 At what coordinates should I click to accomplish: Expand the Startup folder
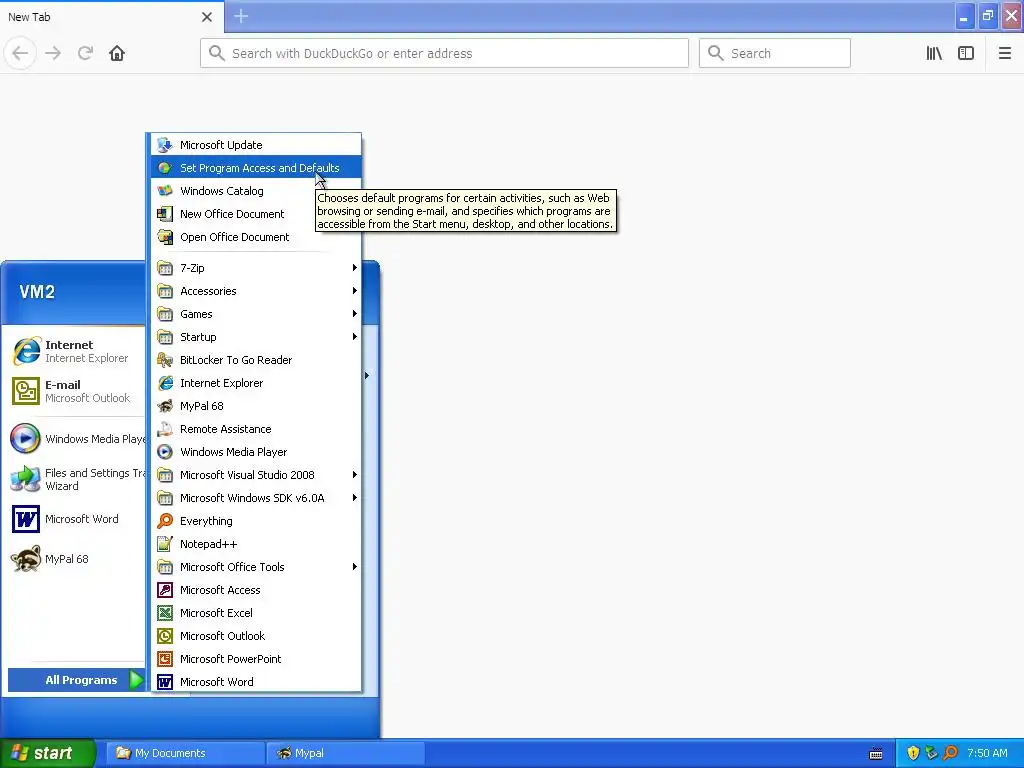click(256, 337)
